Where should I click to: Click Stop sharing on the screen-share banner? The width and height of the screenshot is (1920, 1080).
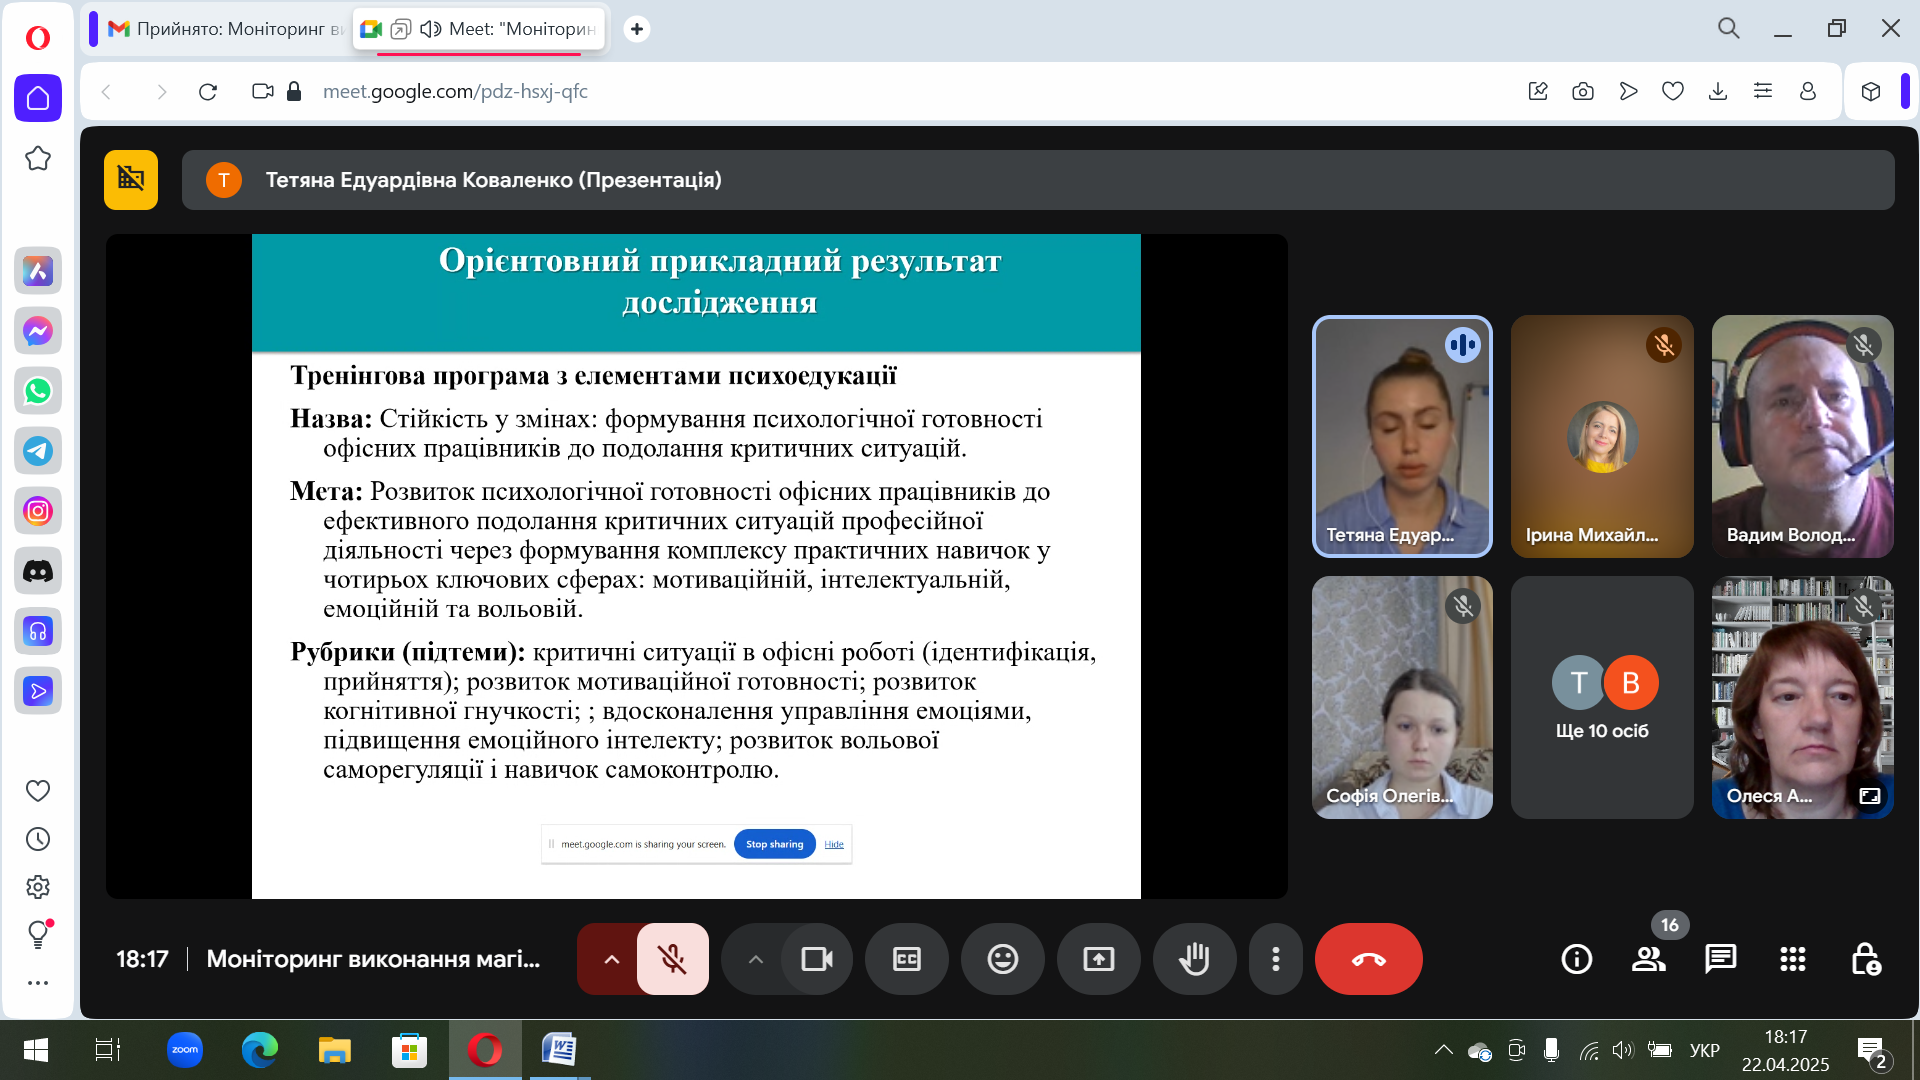tap(774, 843)
